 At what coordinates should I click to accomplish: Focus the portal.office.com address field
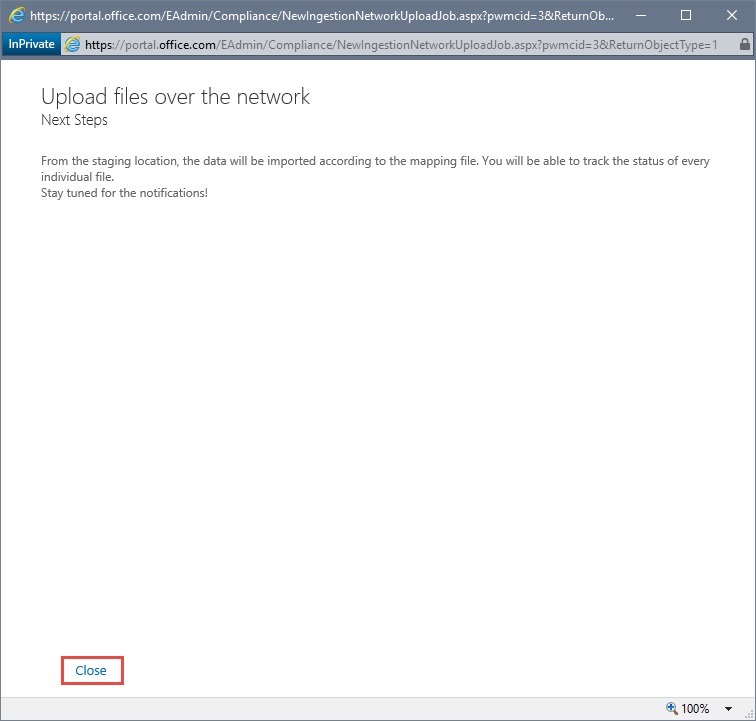[x=401, y=45]
